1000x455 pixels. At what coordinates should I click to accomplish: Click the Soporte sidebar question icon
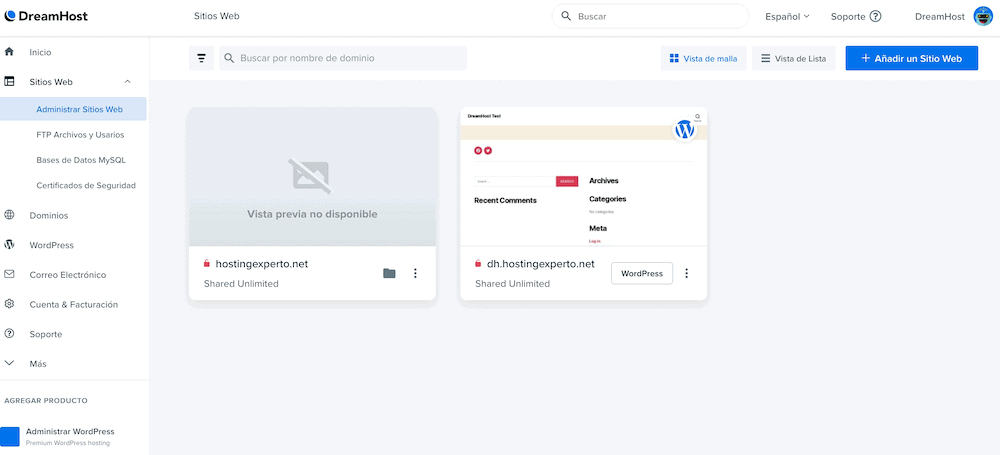click(9, 333)
